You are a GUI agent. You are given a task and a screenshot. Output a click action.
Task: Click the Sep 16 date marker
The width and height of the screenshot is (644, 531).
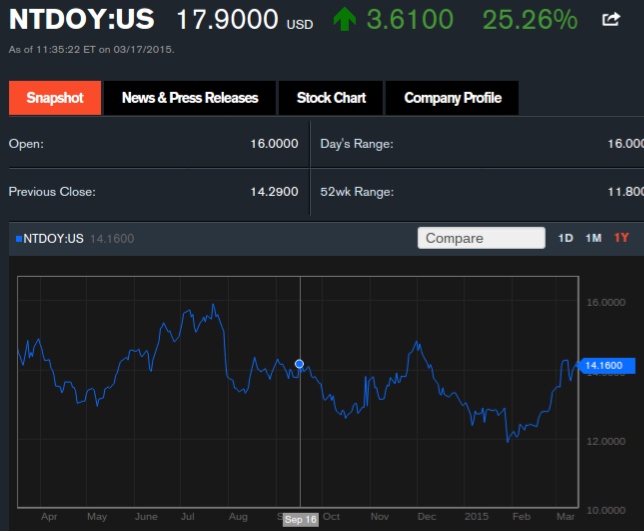pyautogui.click(x=300, y=520)
